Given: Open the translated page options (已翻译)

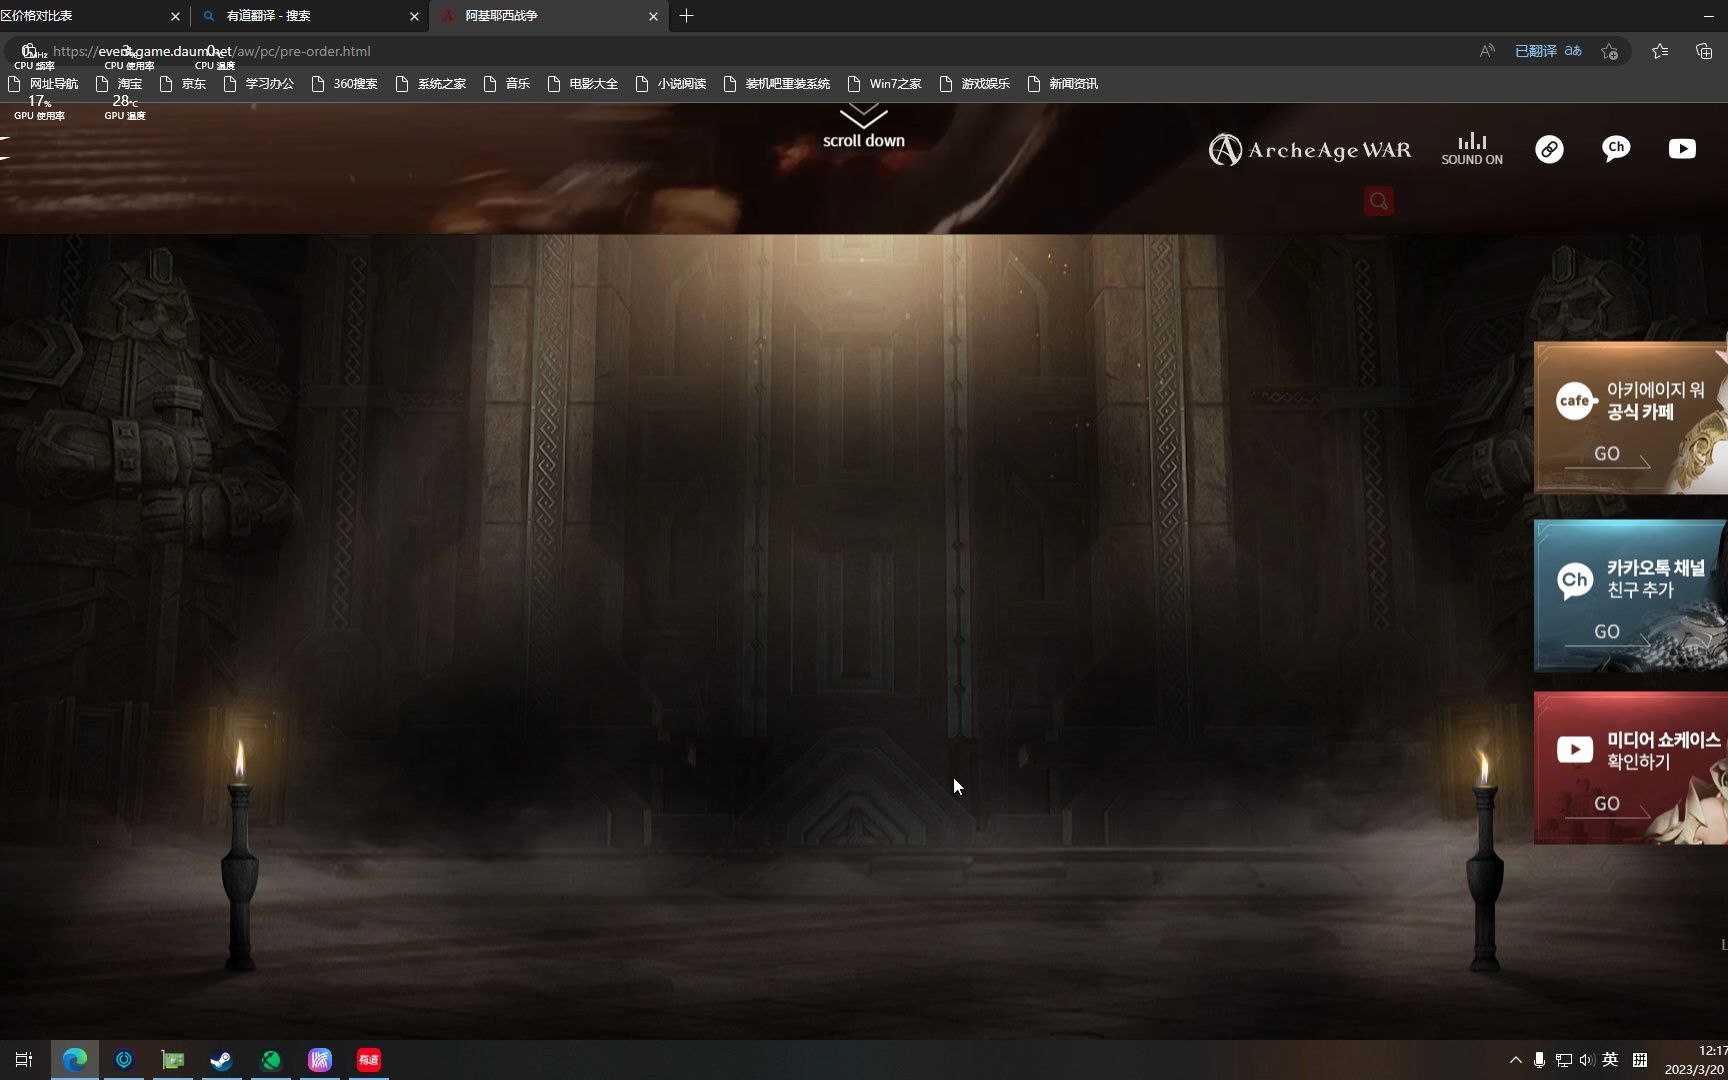Looking at the screenshot, I should (x=1548, y=51).
